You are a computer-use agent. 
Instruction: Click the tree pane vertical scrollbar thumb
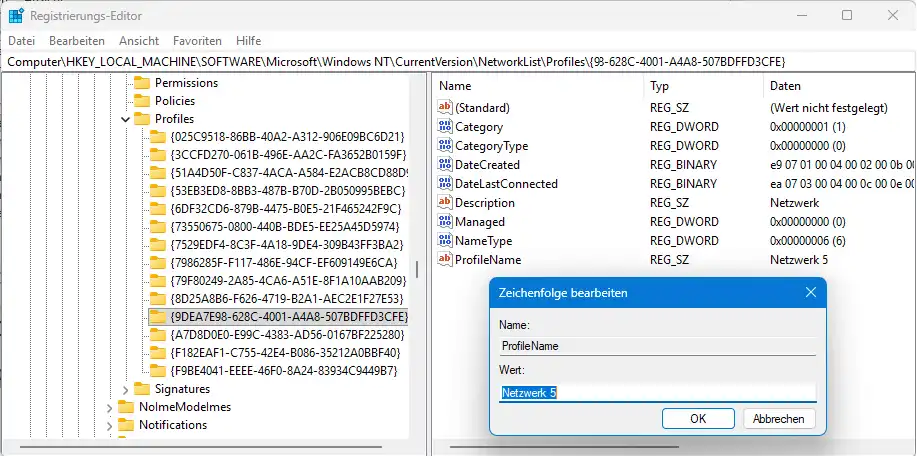click(x=417, y=269)
